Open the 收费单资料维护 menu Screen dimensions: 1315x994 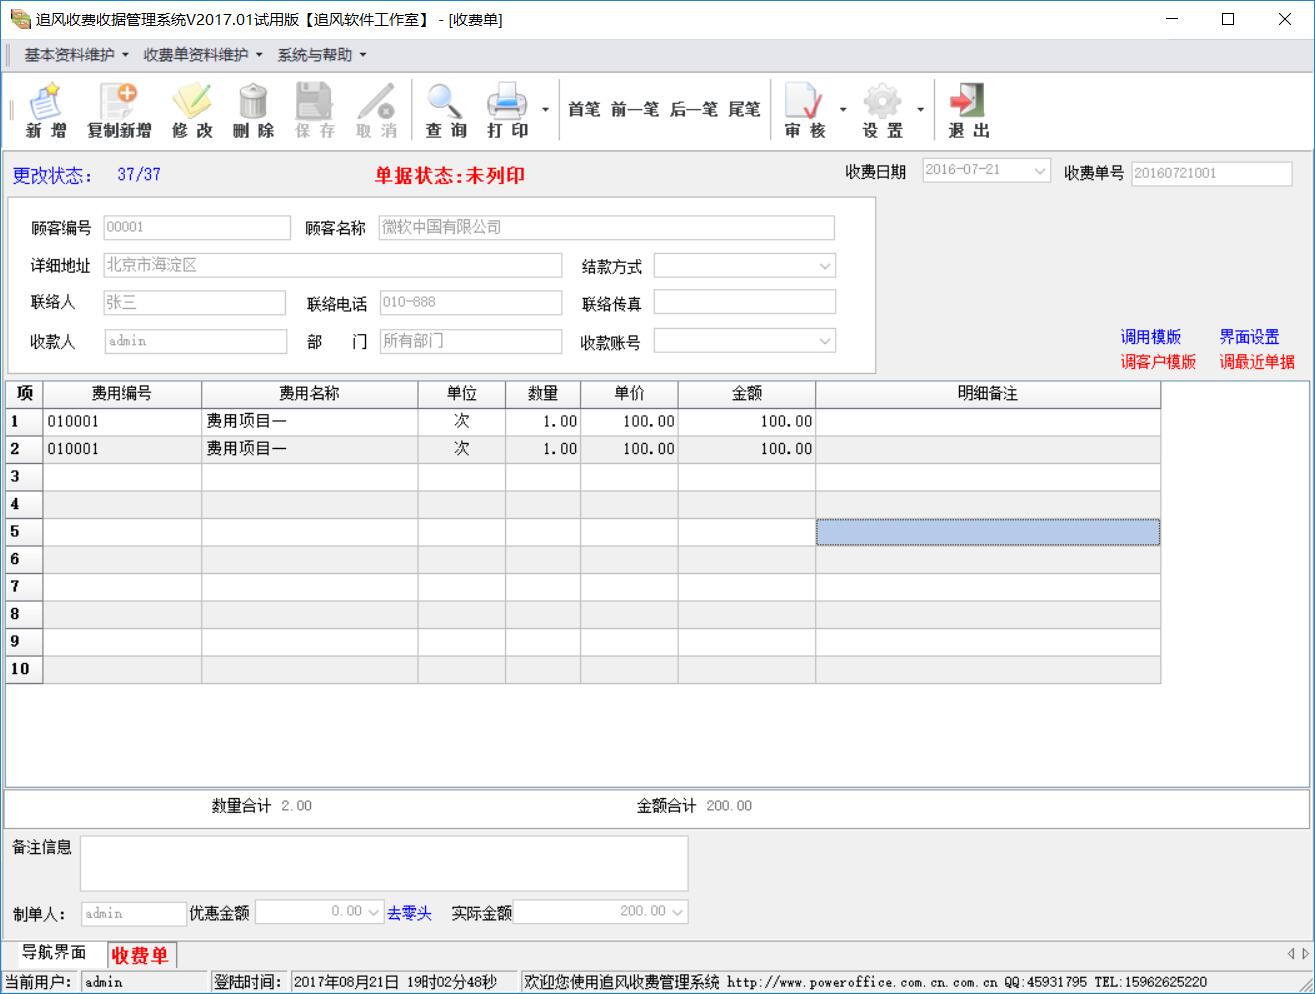(203, 55)
